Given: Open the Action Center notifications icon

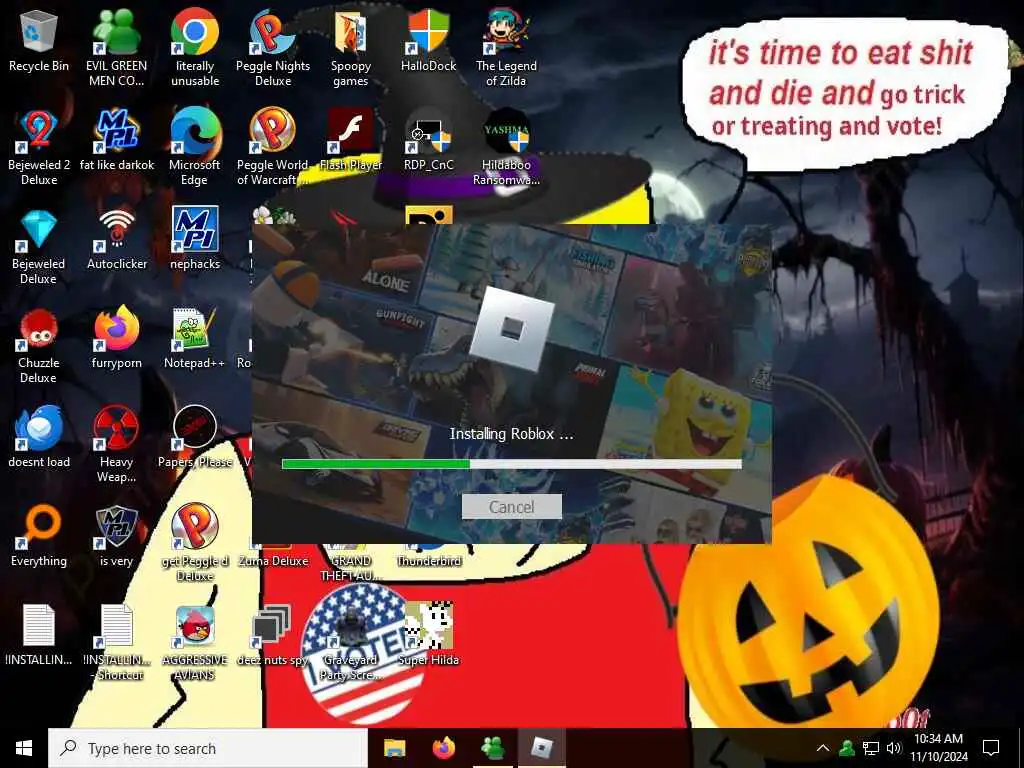Looking at the screenshot, I should coord(991,748).
